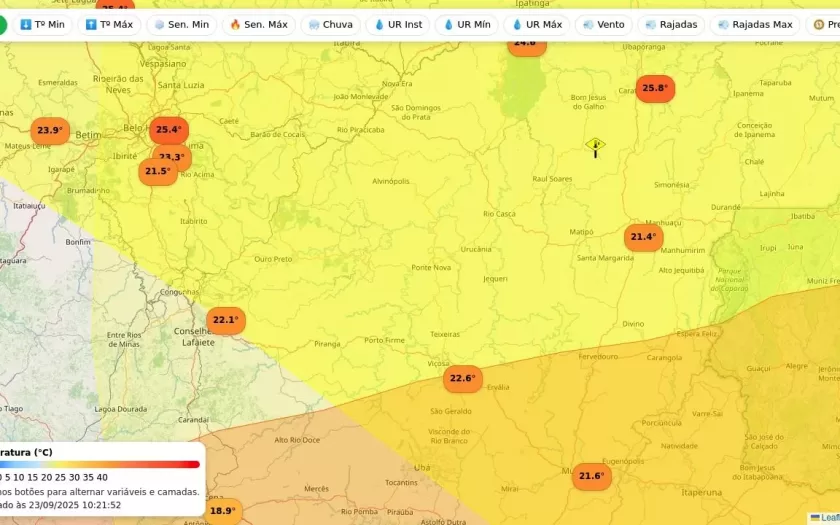Open the Leaflet attribution link

828,517
